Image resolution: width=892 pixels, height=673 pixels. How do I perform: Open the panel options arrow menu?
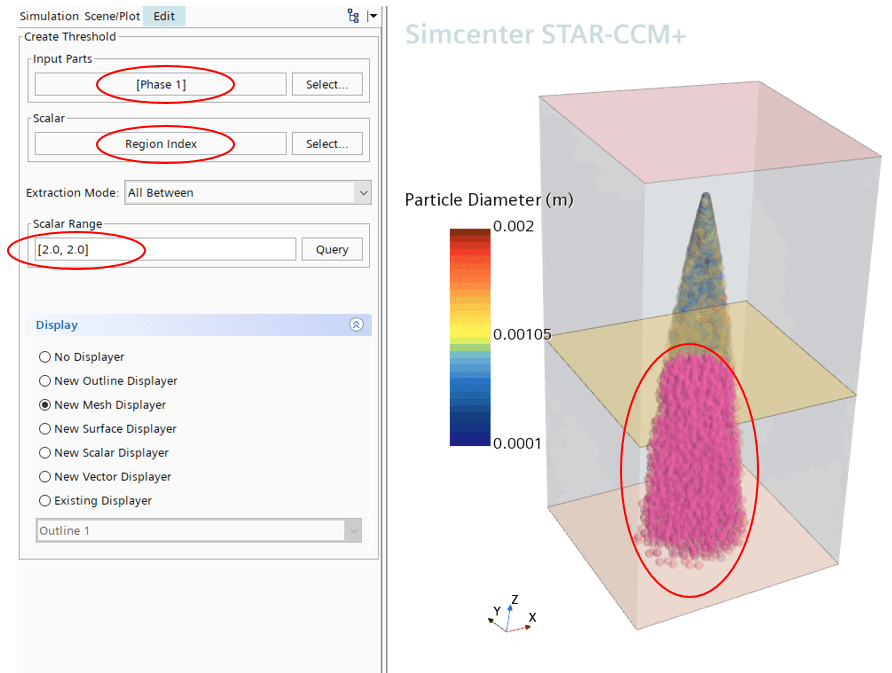click(372, 16)
